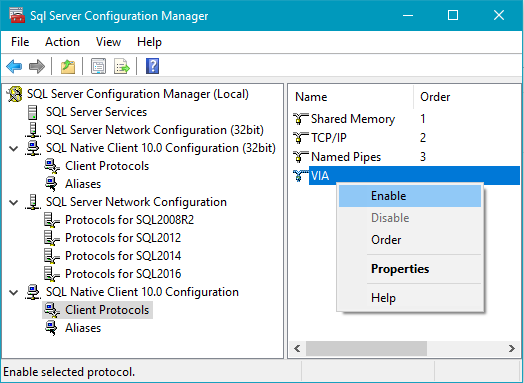Minimize the Configuration Manager window

pyautogui.click(x=408, y=15)
